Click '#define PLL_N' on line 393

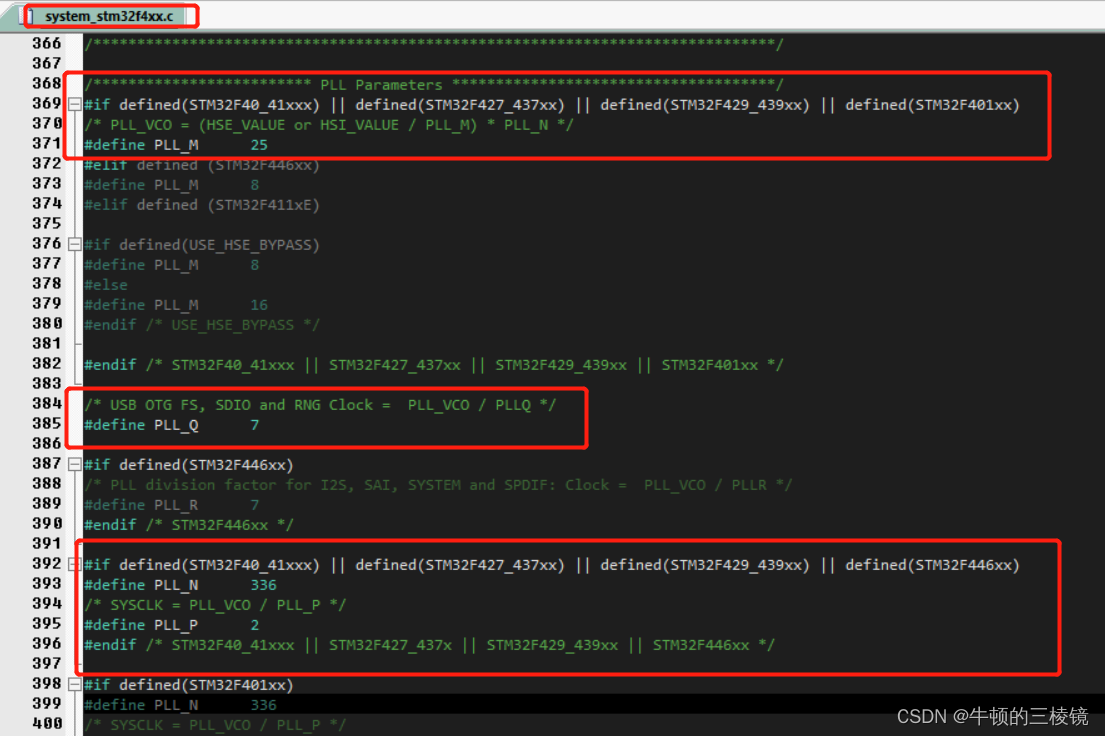point(141,585)
